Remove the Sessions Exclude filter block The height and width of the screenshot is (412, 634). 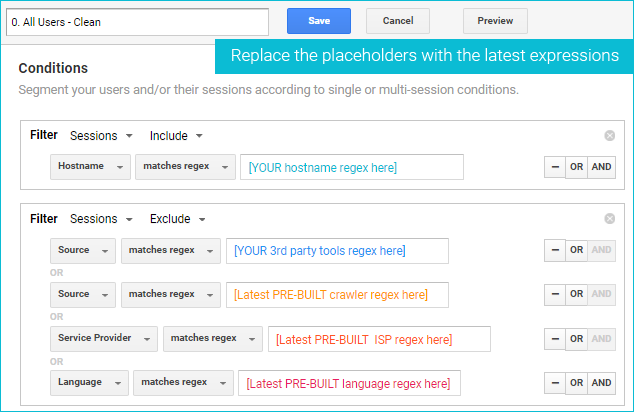609,219
